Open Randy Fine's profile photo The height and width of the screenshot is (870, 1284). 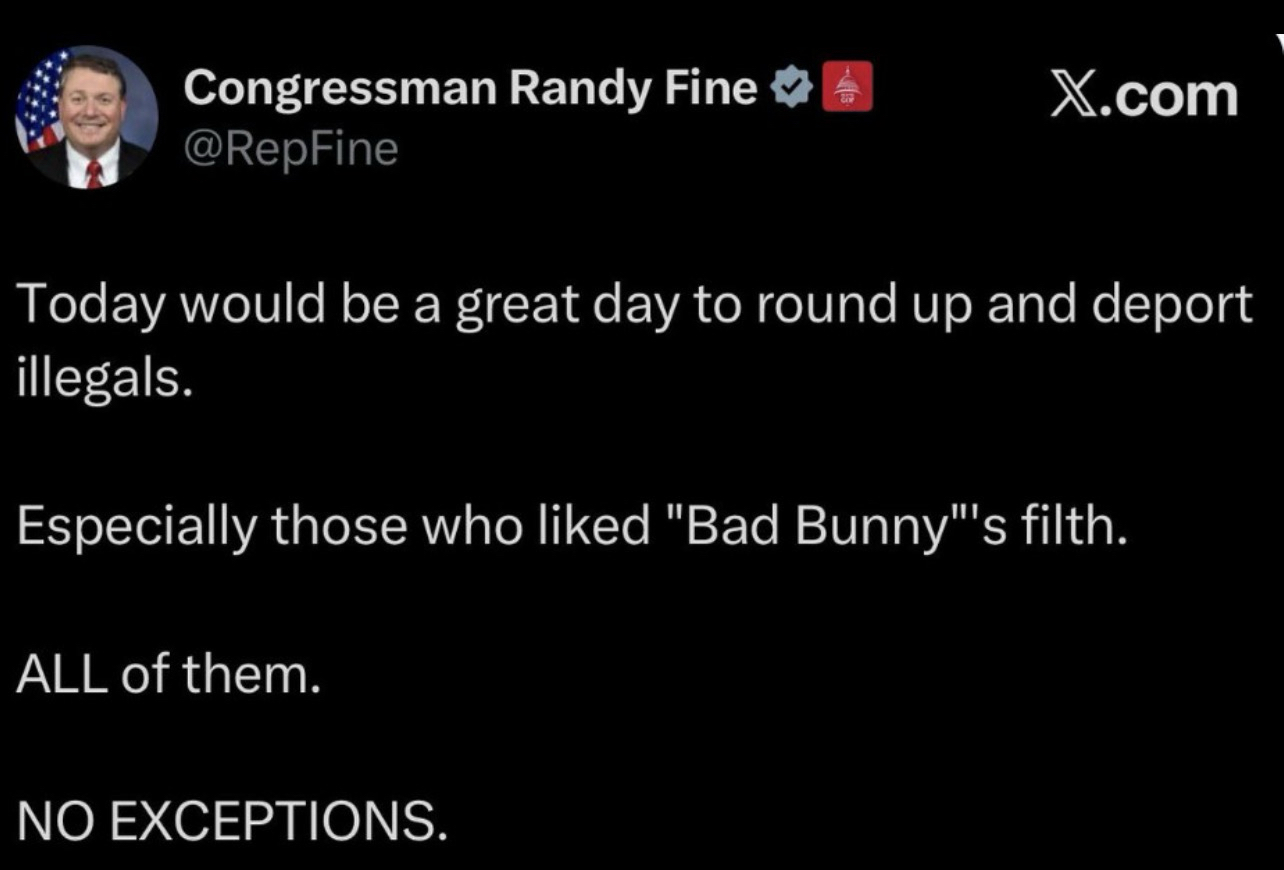pyautogui.click(x=86, y=117)
